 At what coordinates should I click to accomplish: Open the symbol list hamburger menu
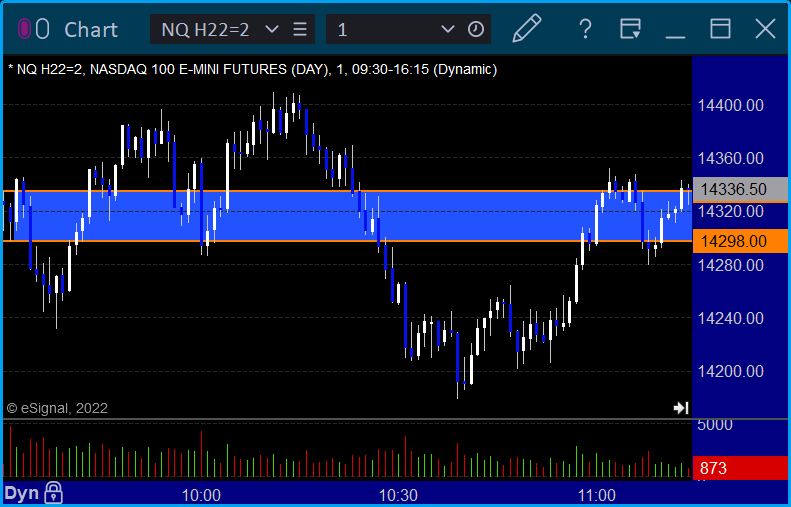[x=300, y=29]
